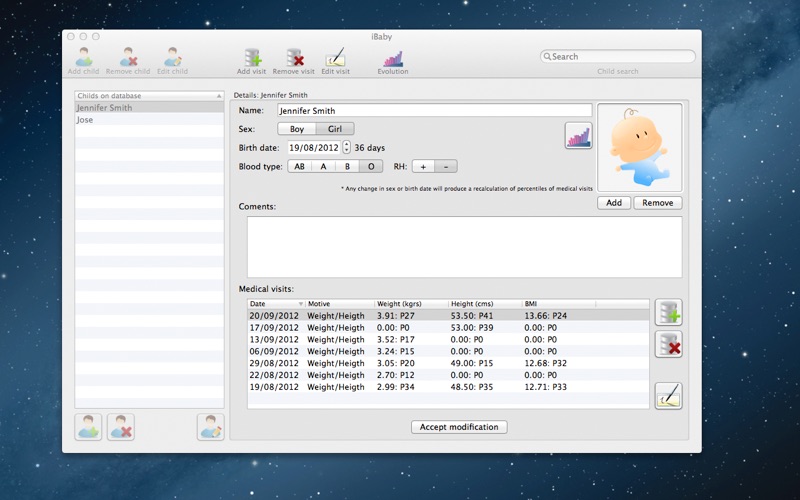This screenshot has height=500, width=800.
Task: Choose the RH plus option
Action: pos(423,166)
